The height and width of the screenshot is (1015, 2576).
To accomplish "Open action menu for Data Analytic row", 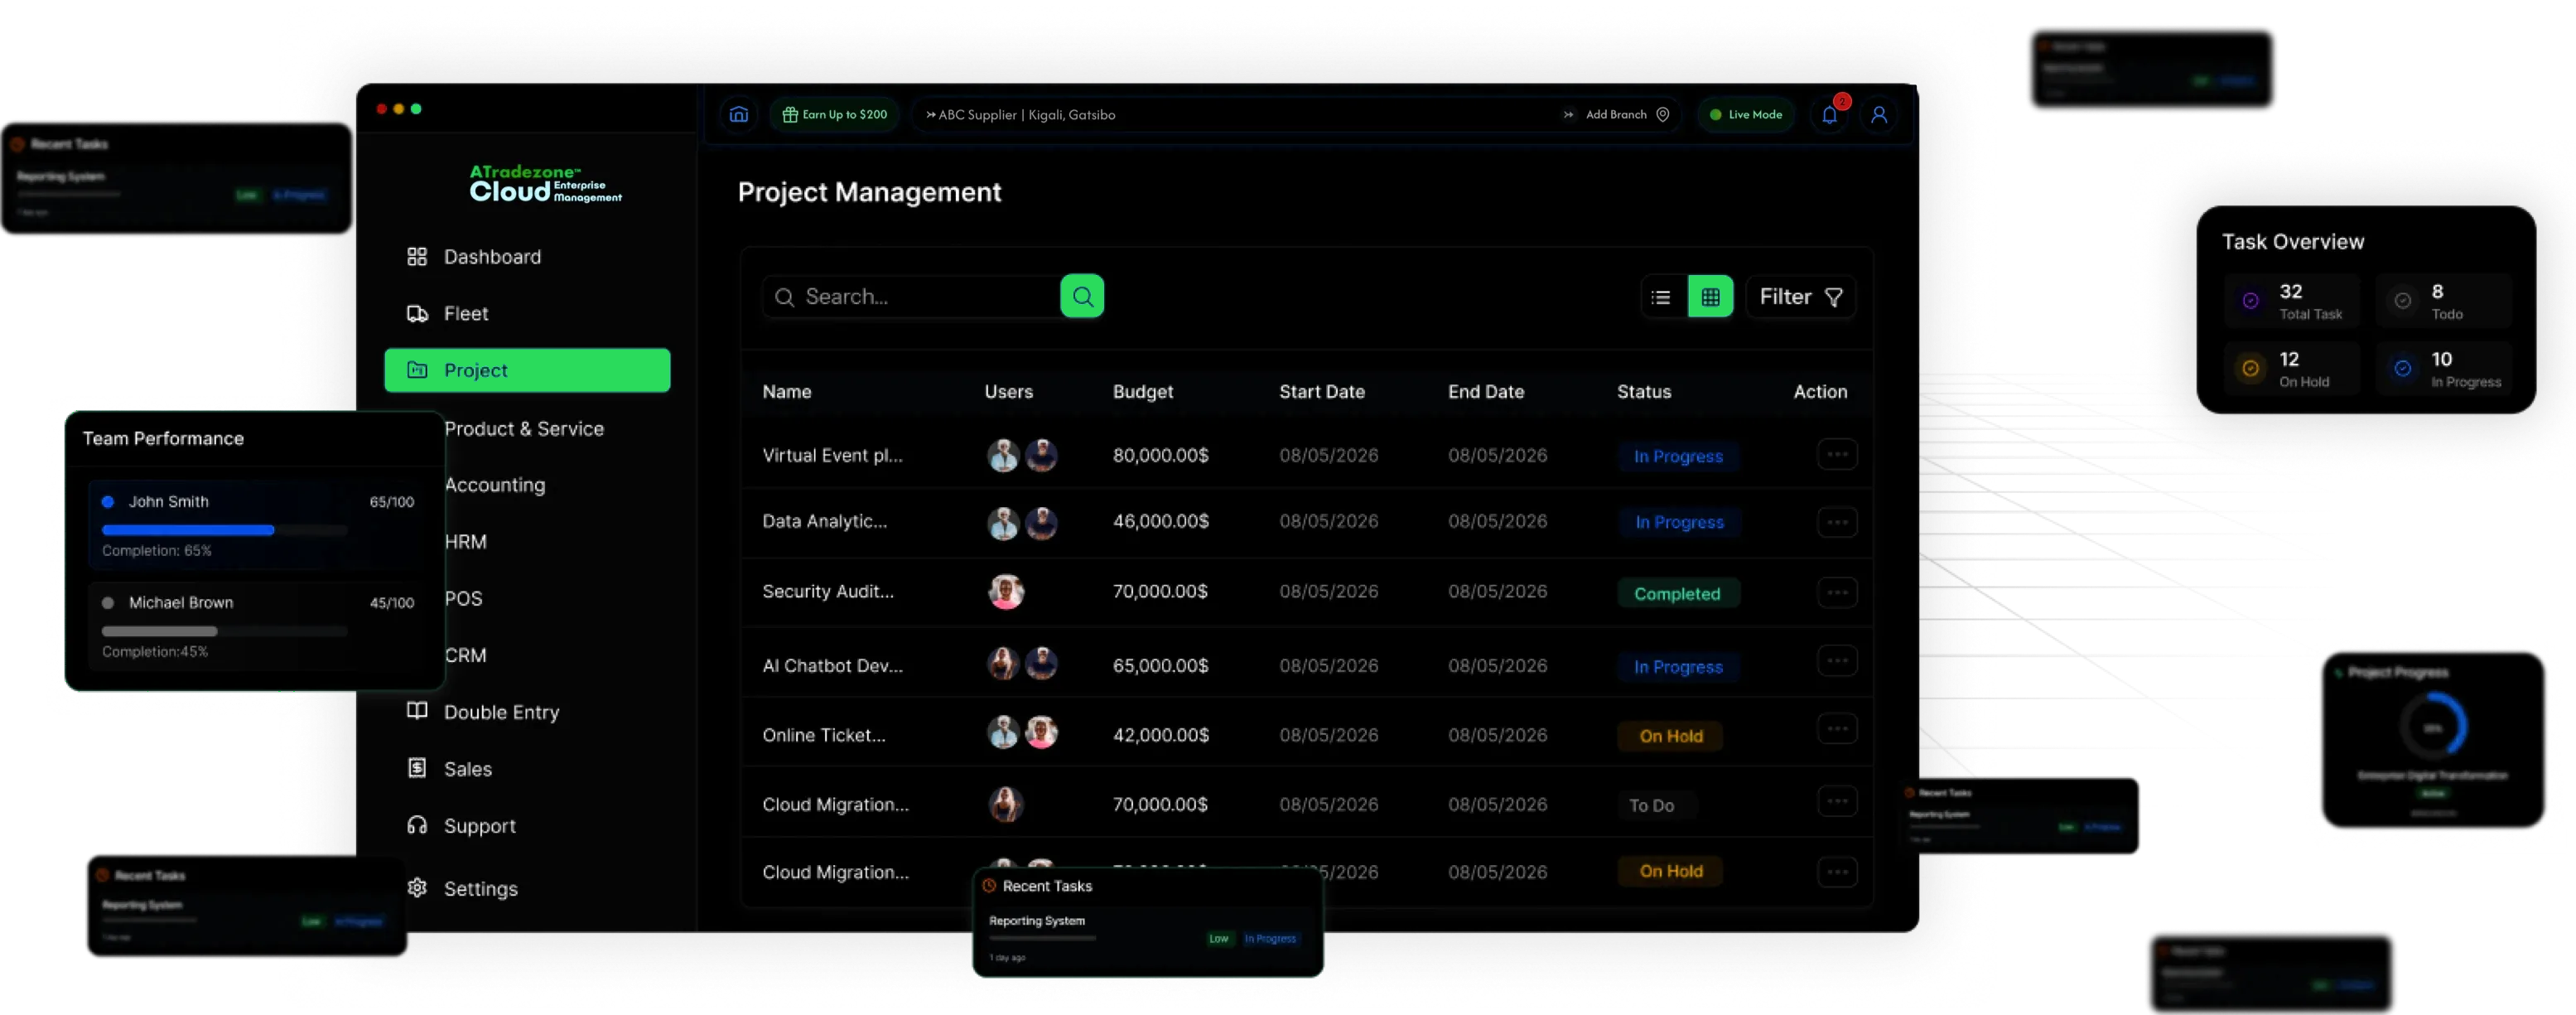I will tap(1837, 522).
